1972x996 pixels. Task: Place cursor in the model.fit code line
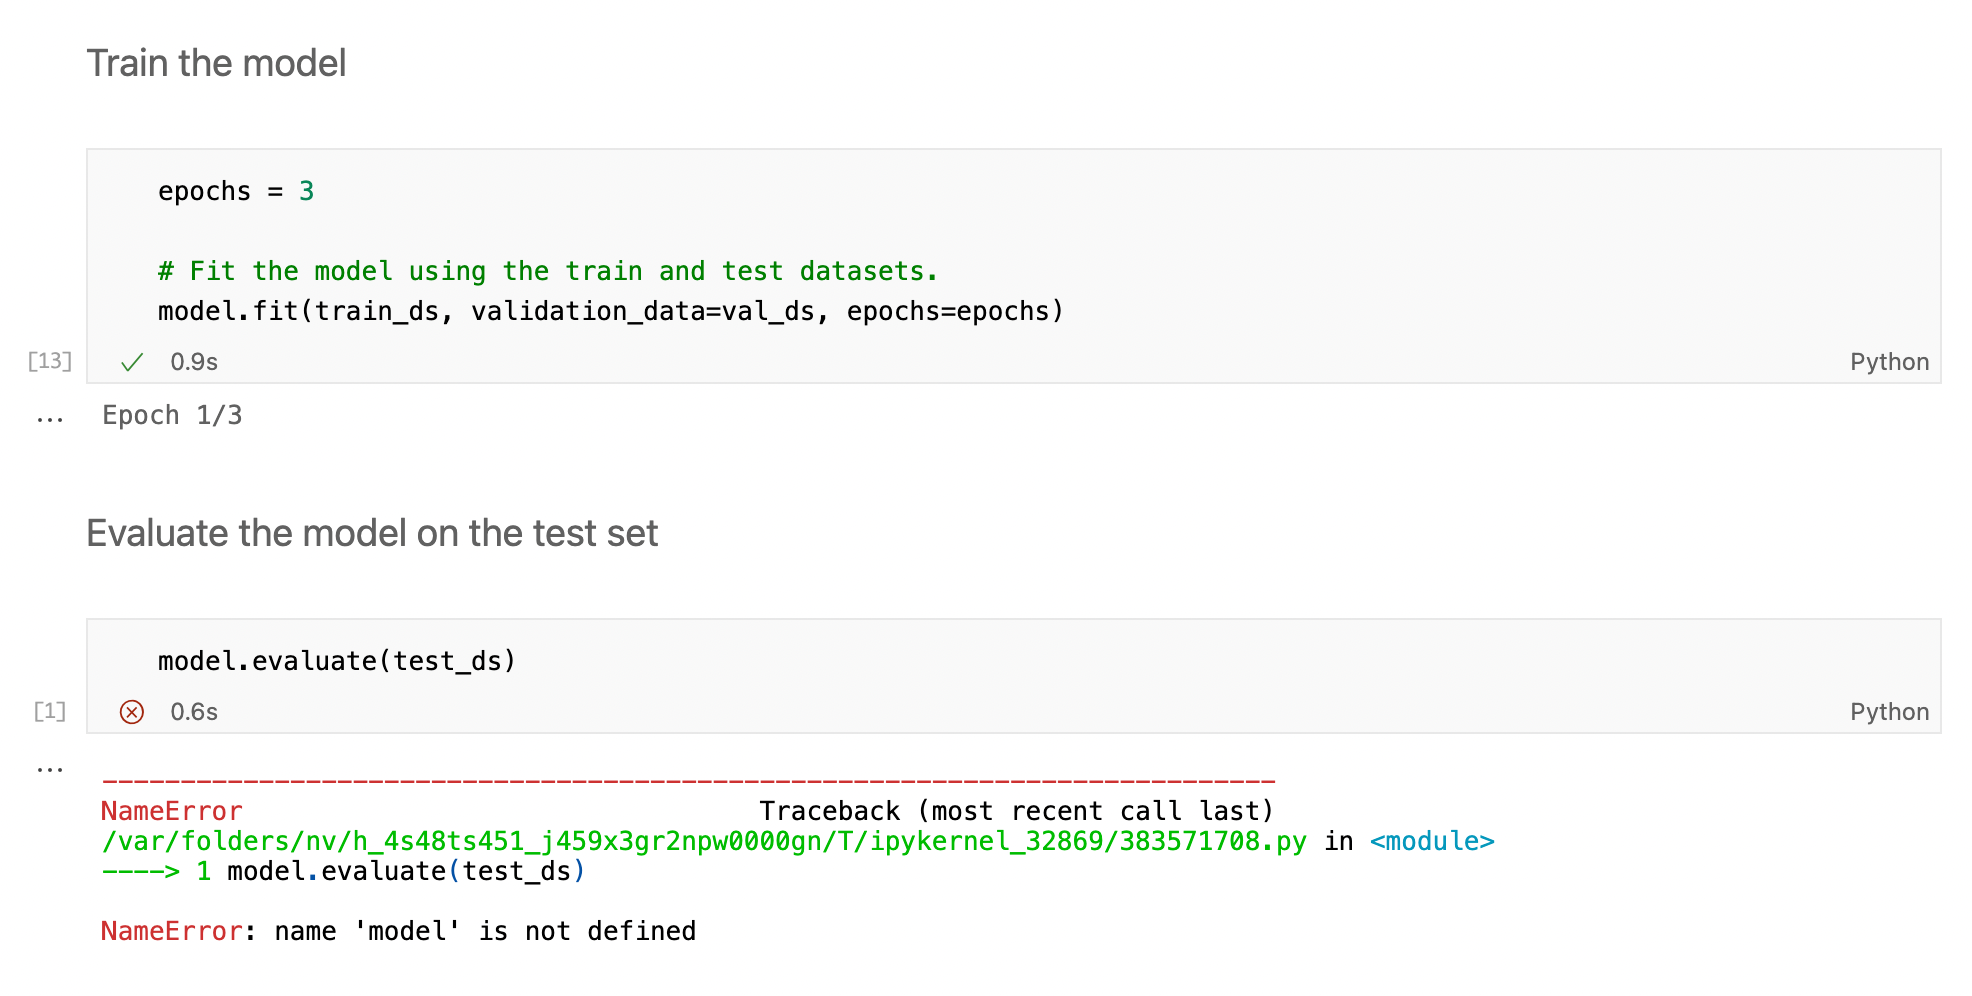[x=611, y=311]
